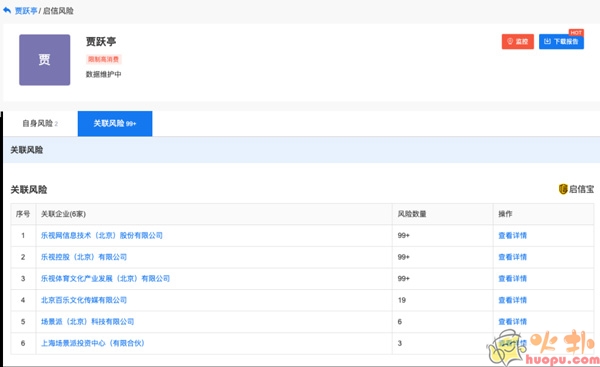Select the 关联风险 99+ tab
Image resolution: width=600 pixels, height=367 pixels.
(115, 123)
